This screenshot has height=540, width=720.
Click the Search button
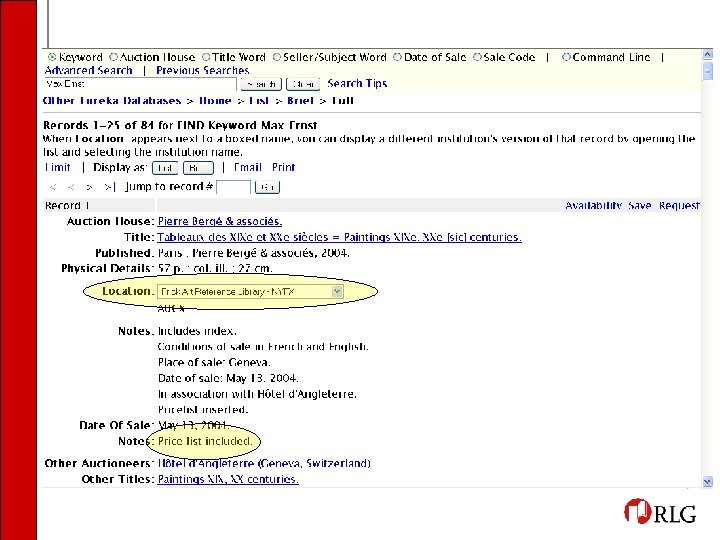click(x=261, y=84)
